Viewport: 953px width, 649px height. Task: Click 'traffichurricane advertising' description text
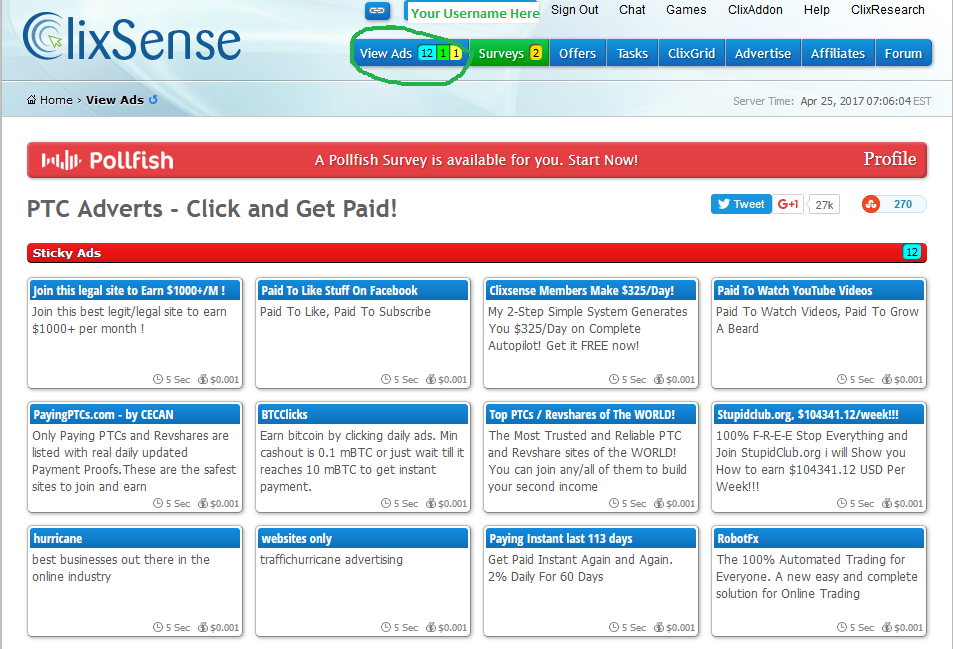tap(331, 560)
